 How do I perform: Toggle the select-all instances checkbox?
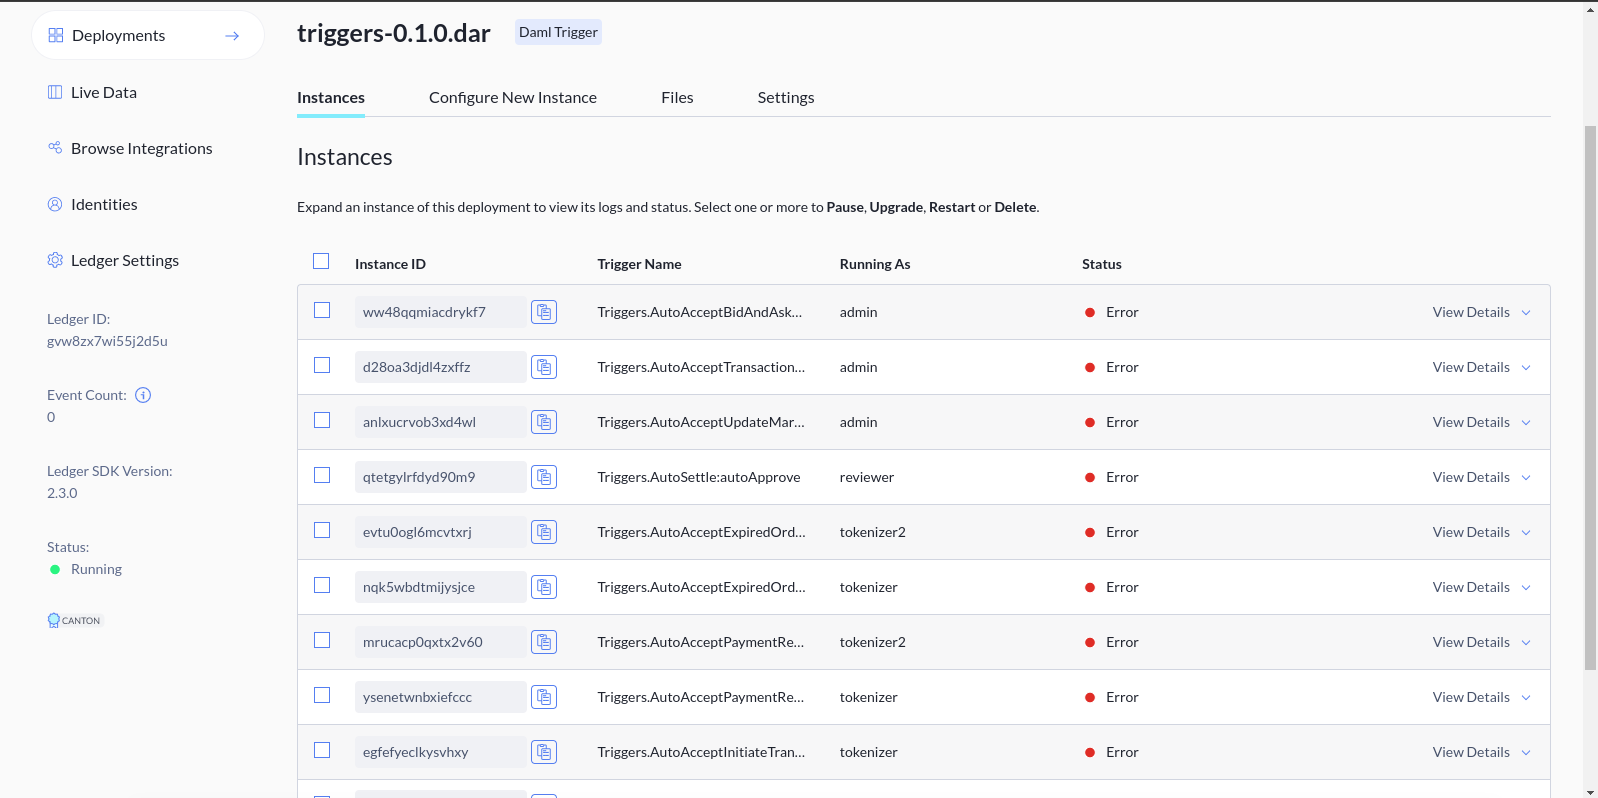tap(321, 261)
